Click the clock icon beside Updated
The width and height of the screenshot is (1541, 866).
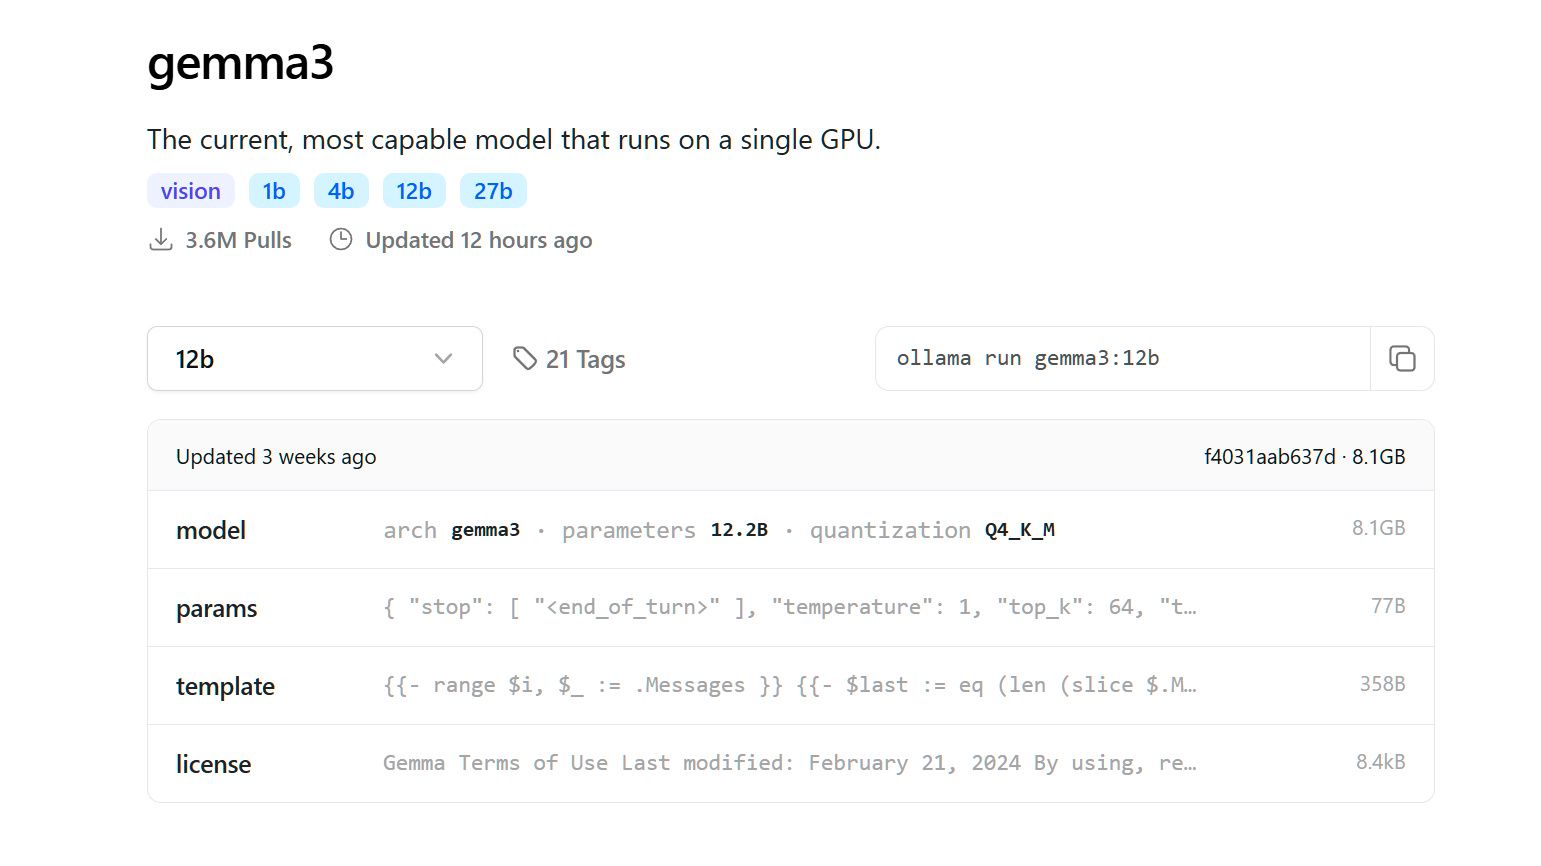(x=341, y=240)
